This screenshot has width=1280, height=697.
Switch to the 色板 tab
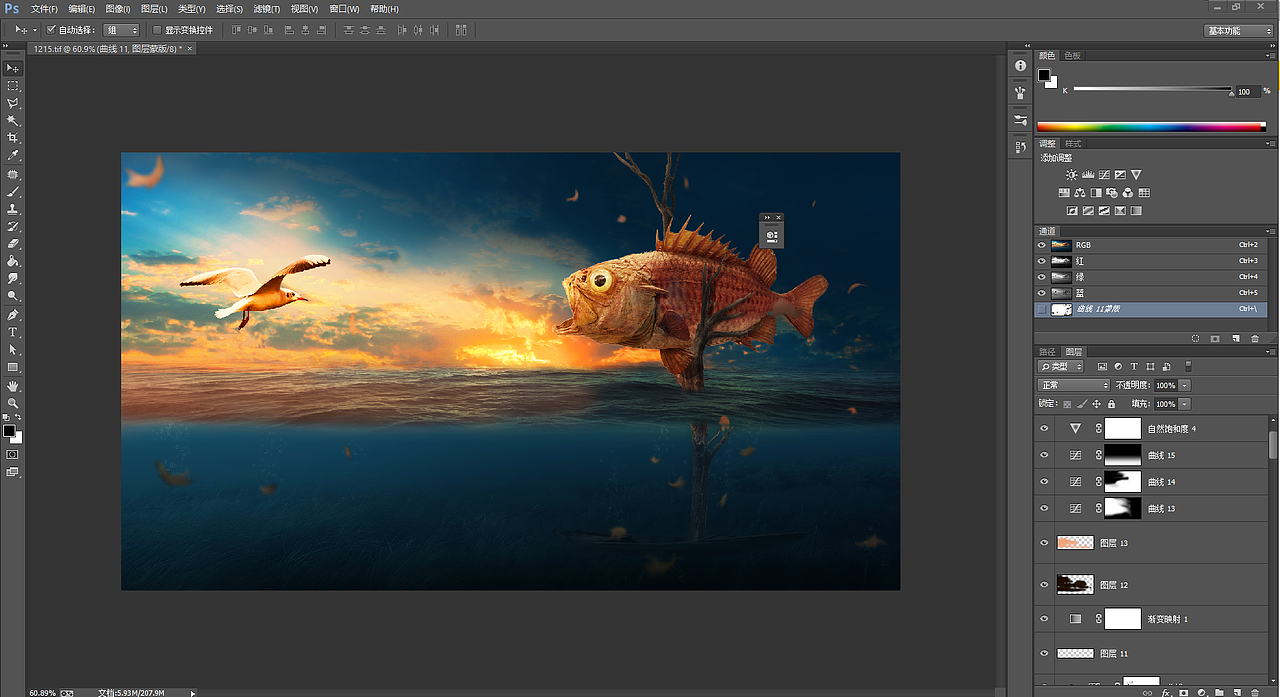tap(1072, 56)
